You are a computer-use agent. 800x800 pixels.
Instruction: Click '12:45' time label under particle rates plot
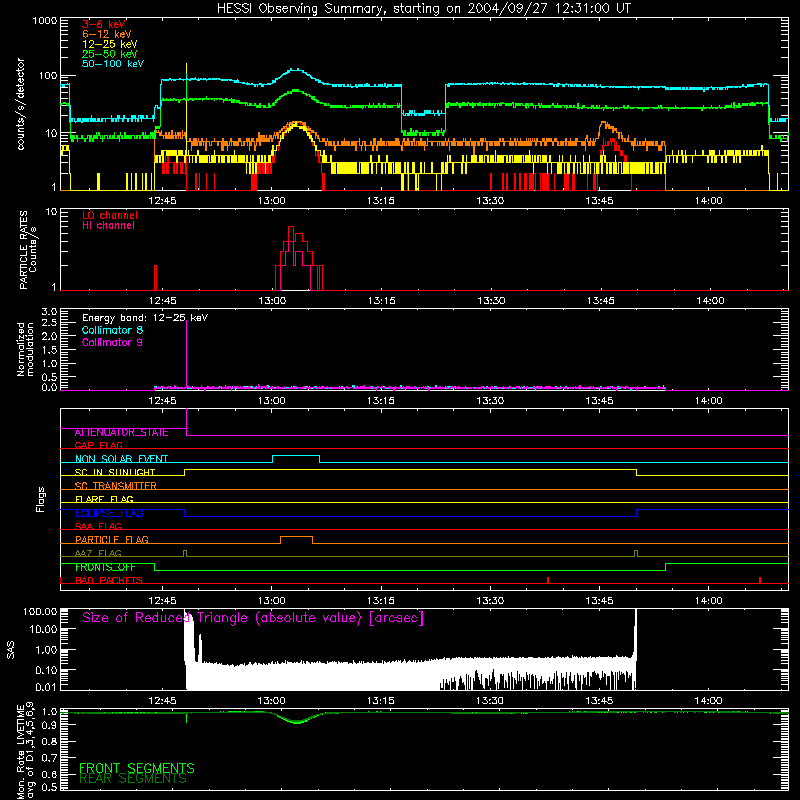[162, 301]
